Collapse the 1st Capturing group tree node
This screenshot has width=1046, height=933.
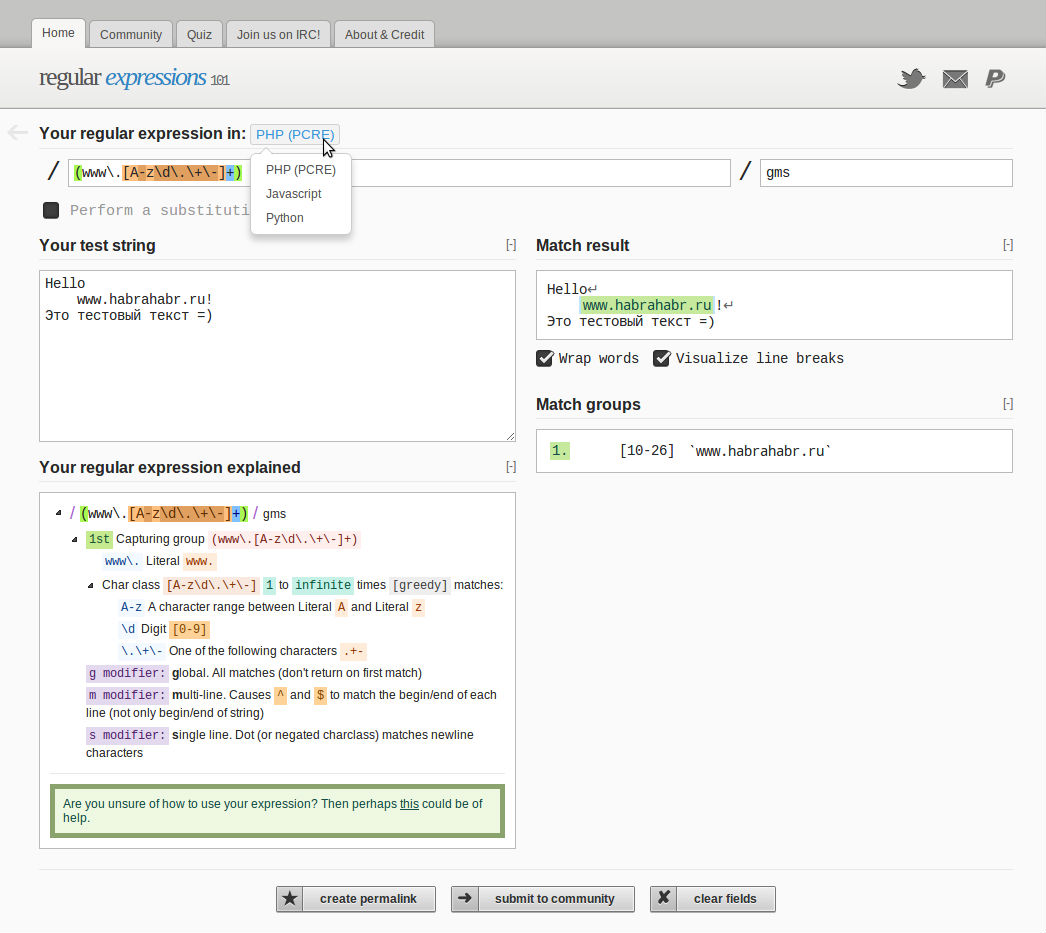(76, 539)
